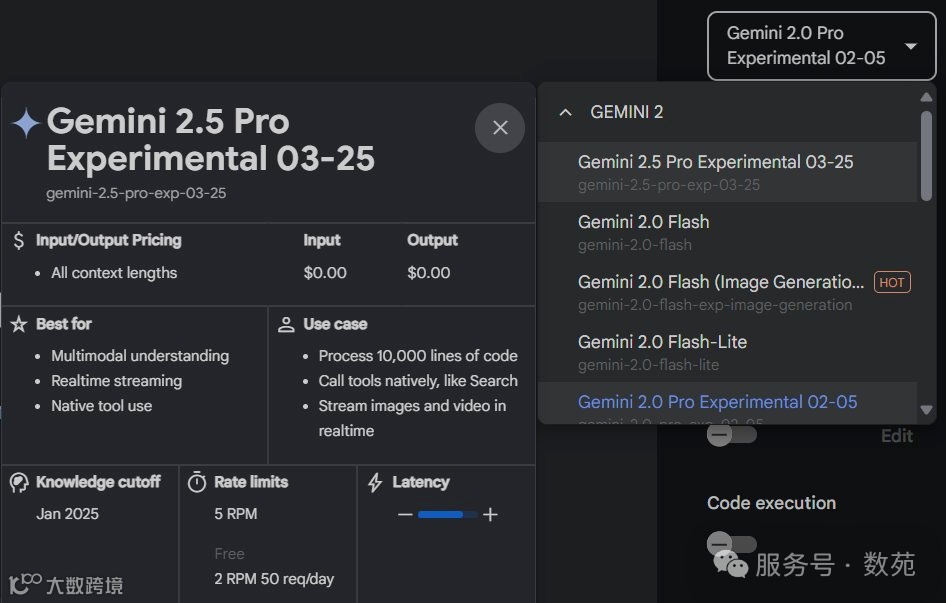Click the 'Call tools natively, like Search' bullet
Screen dimensions: 946x603
click(418, 381)
